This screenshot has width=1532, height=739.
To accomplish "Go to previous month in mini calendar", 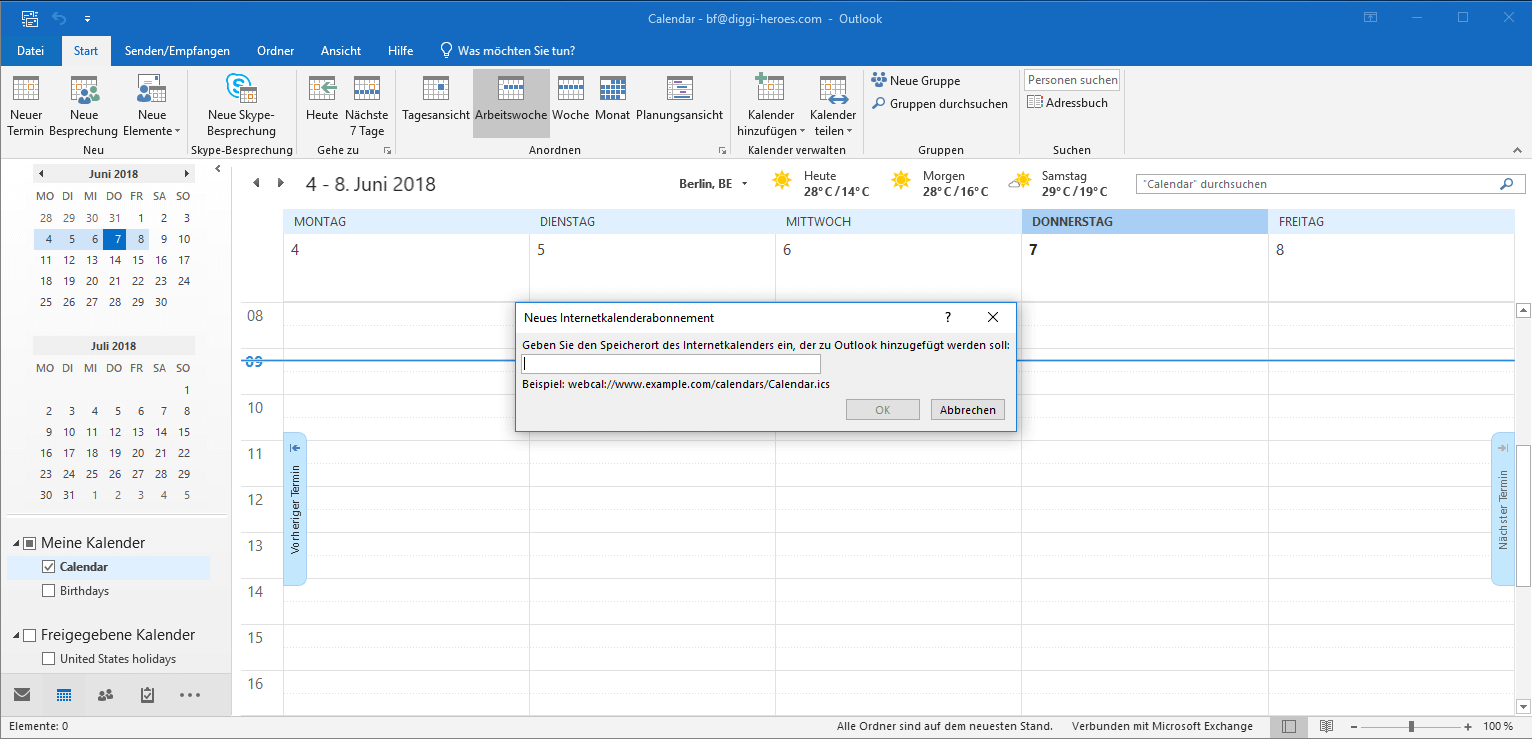I will 41,174.
